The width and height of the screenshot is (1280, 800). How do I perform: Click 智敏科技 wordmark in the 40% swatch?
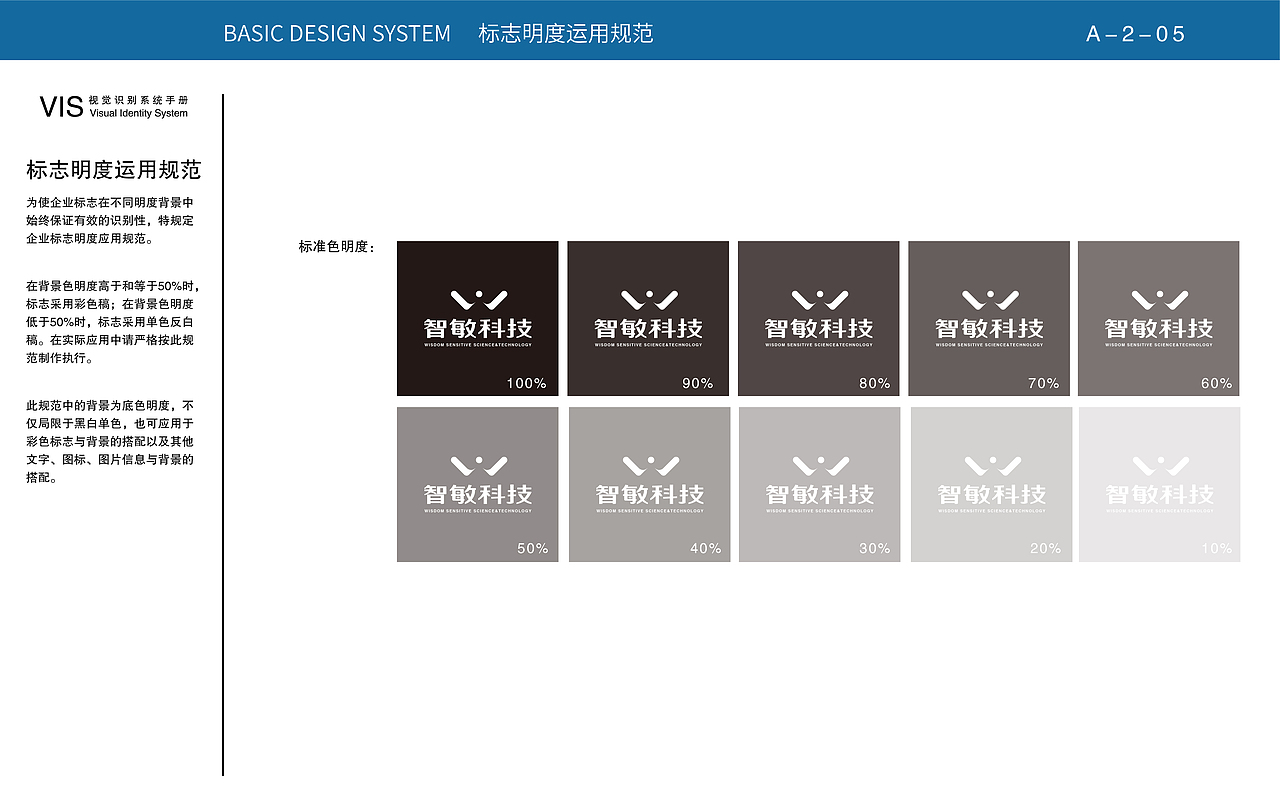pos(650,494)
